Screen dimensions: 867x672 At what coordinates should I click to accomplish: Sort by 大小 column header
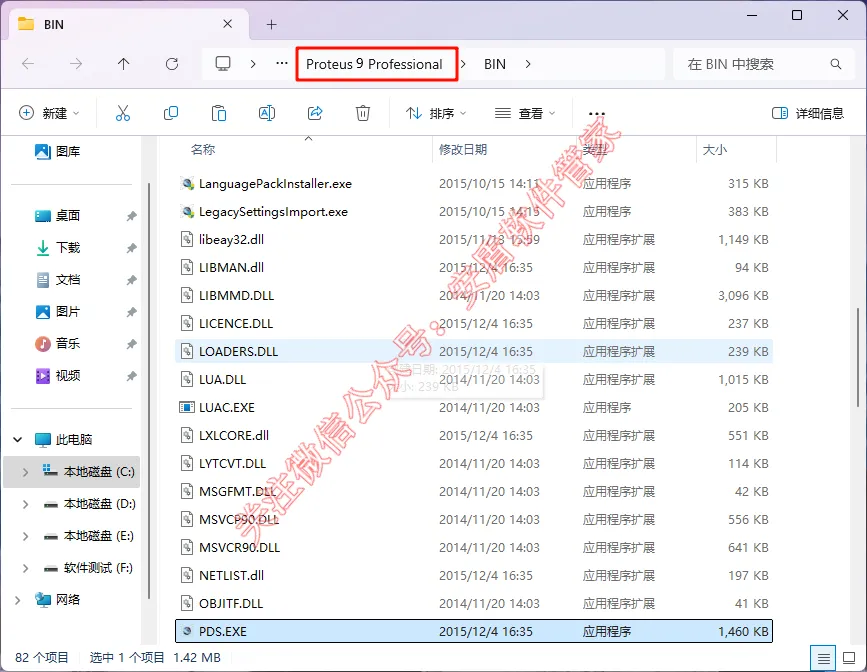(714, 150)
